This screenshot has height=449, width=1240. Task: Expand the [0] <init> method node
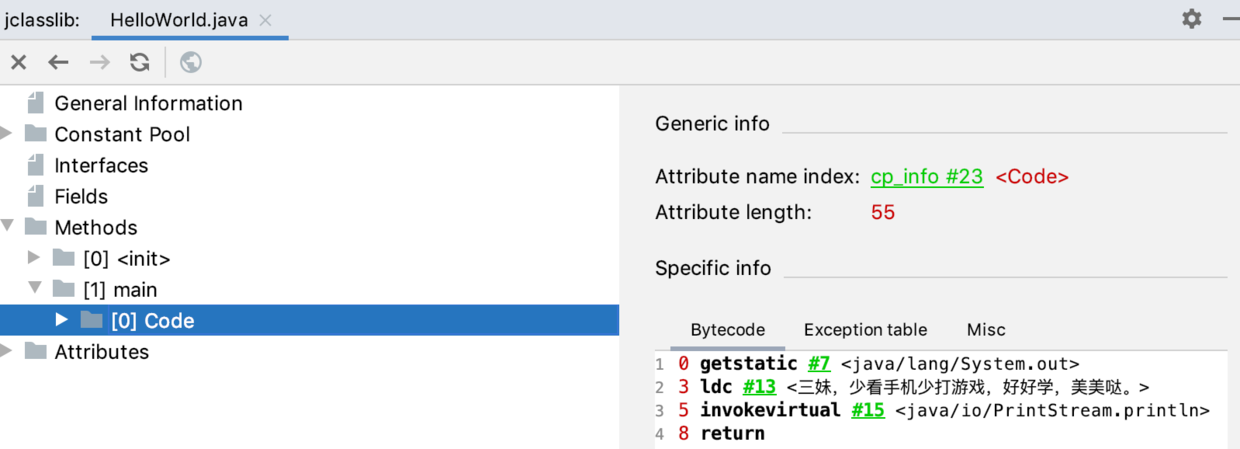pos(35,258)
